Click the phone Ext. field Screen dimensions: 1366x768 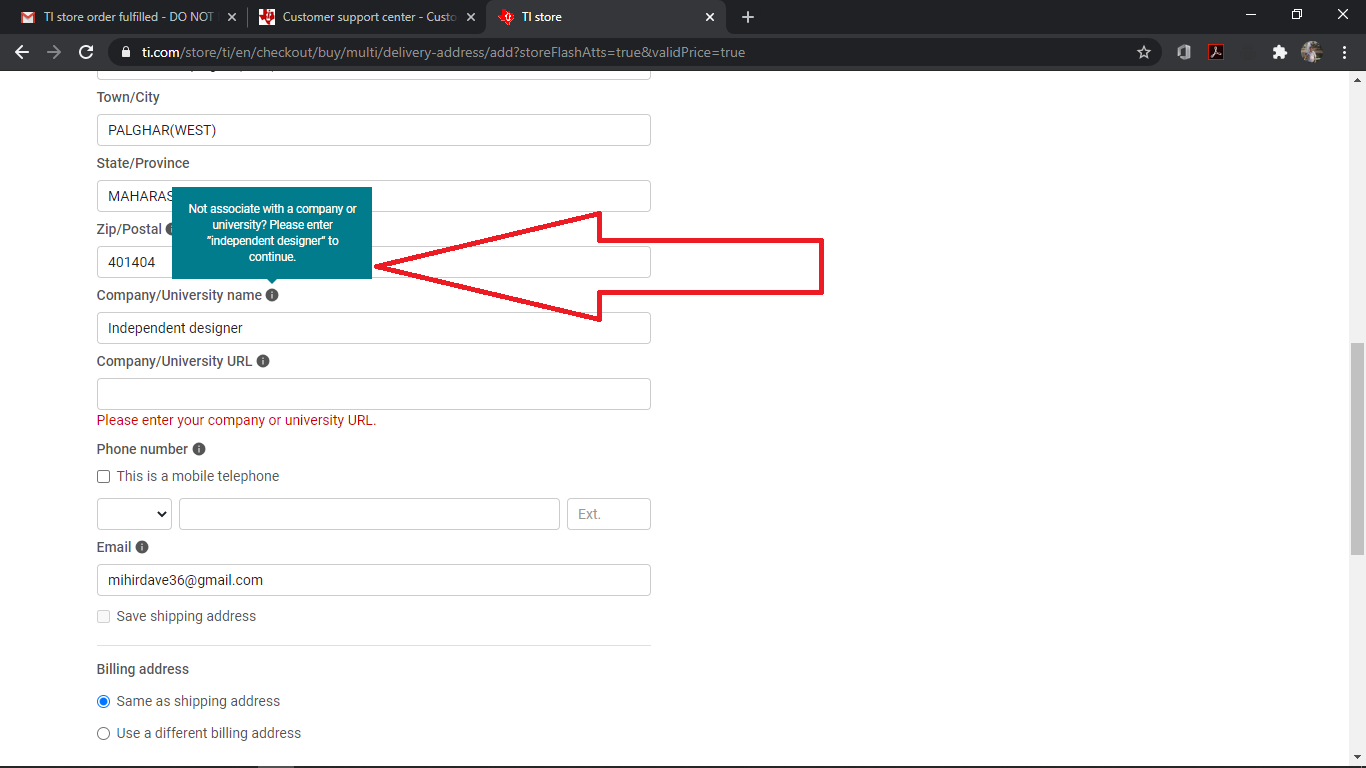[609, 514]
